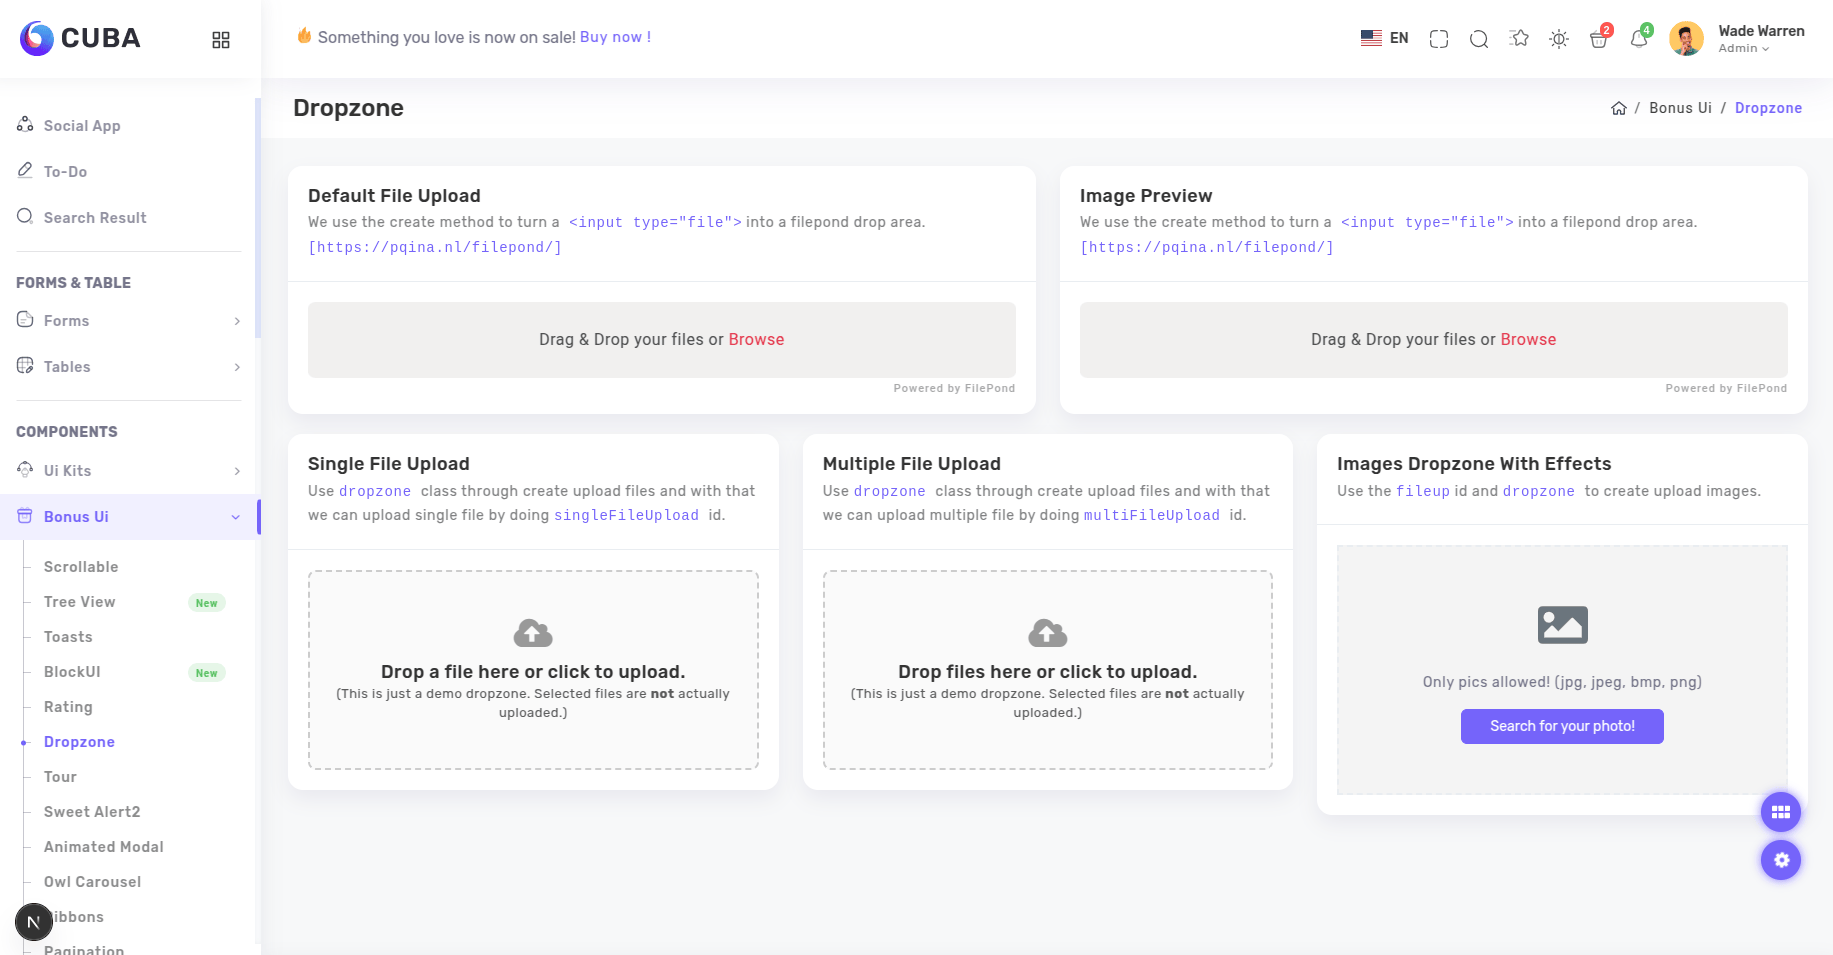Open the EN language selector
Image resolution: width=1833 pixels, height=955 pixels.
[1385, 38]
